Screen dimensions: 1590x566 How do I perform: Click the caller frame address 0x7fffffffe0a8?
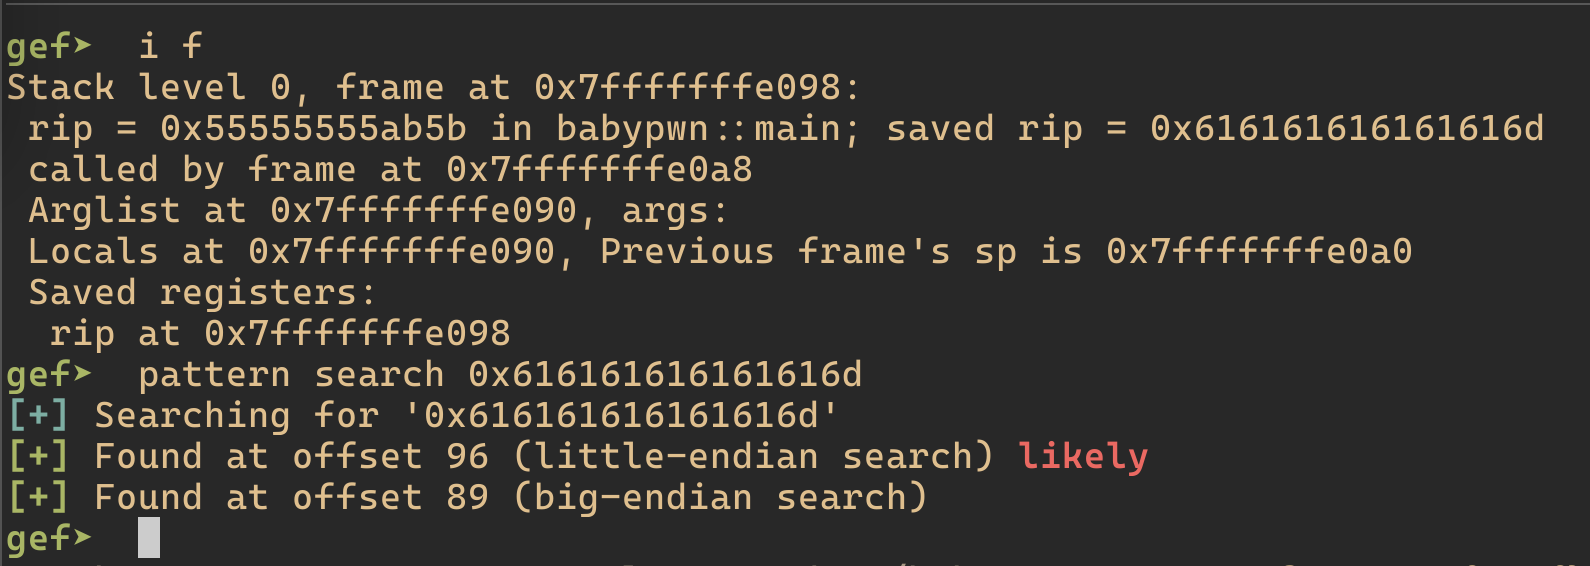(599, 169)
